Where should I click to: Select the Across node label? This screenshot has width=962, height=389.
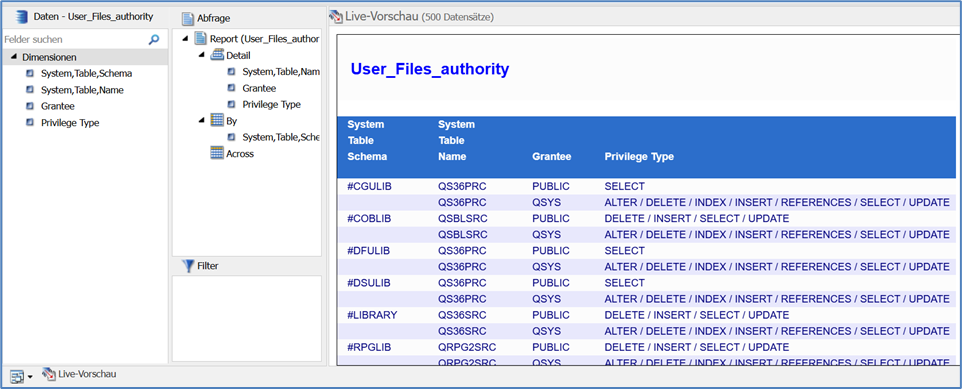240,153
